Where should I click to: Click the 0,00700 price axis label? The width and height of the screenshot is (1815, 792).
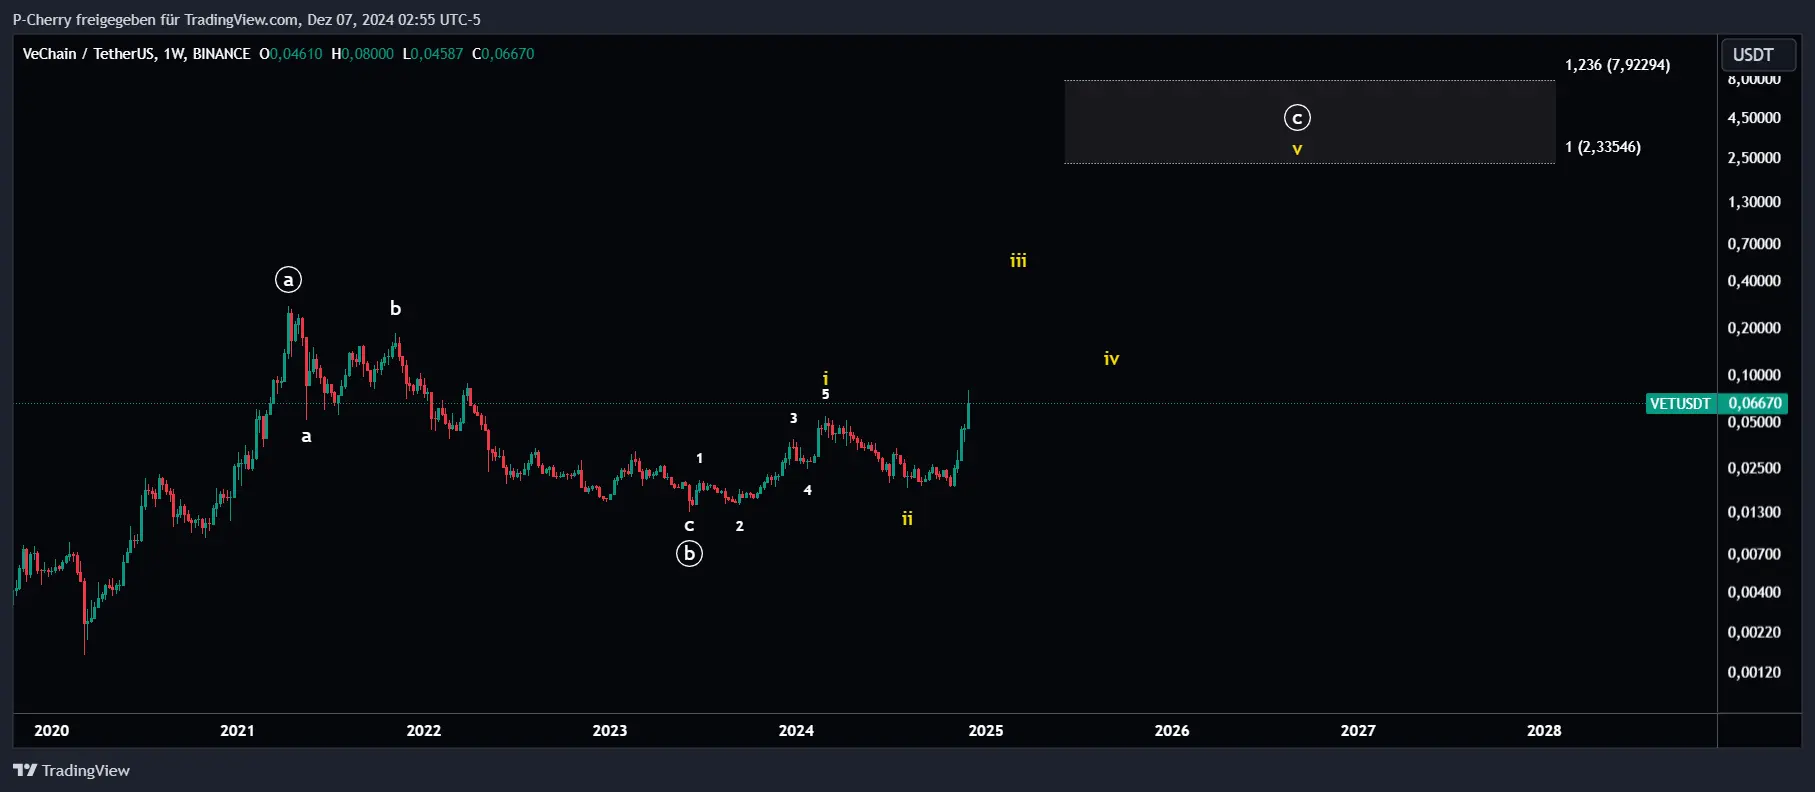point(1754,553)
